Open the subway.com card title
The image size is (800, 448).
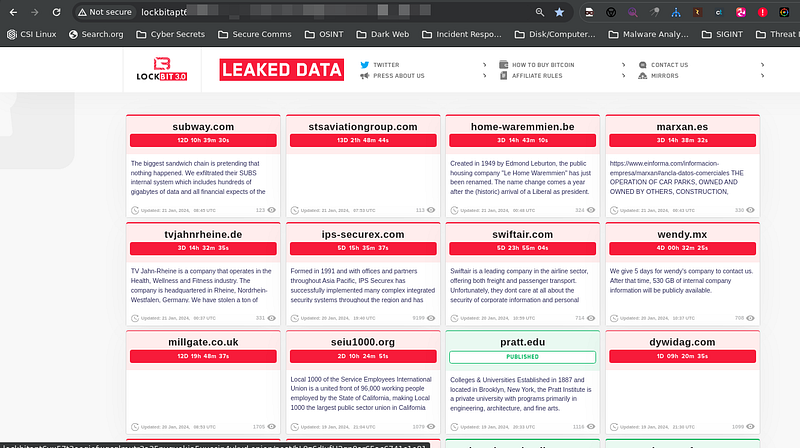pos(203,127)
